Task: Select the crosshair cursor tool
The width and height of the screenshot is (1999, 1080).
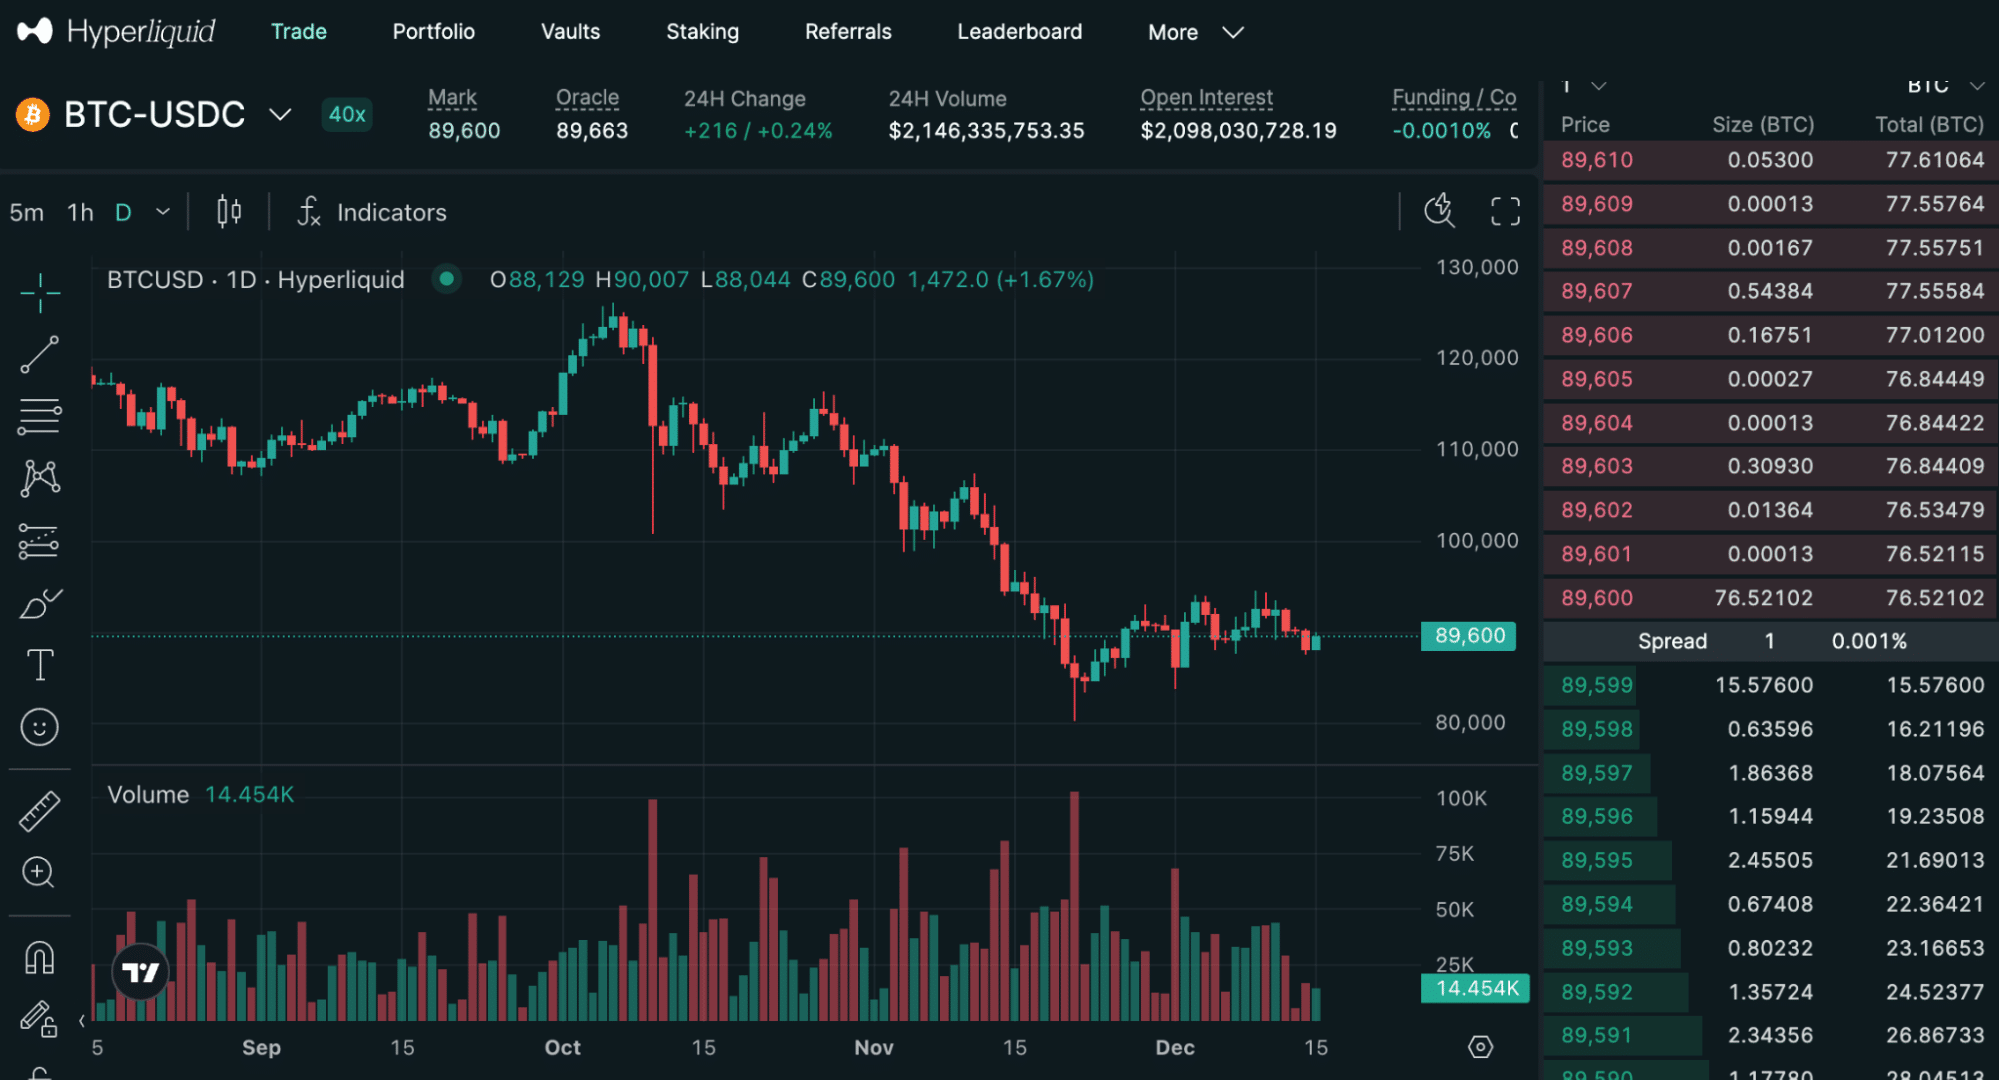Action: tap(39, 293)
